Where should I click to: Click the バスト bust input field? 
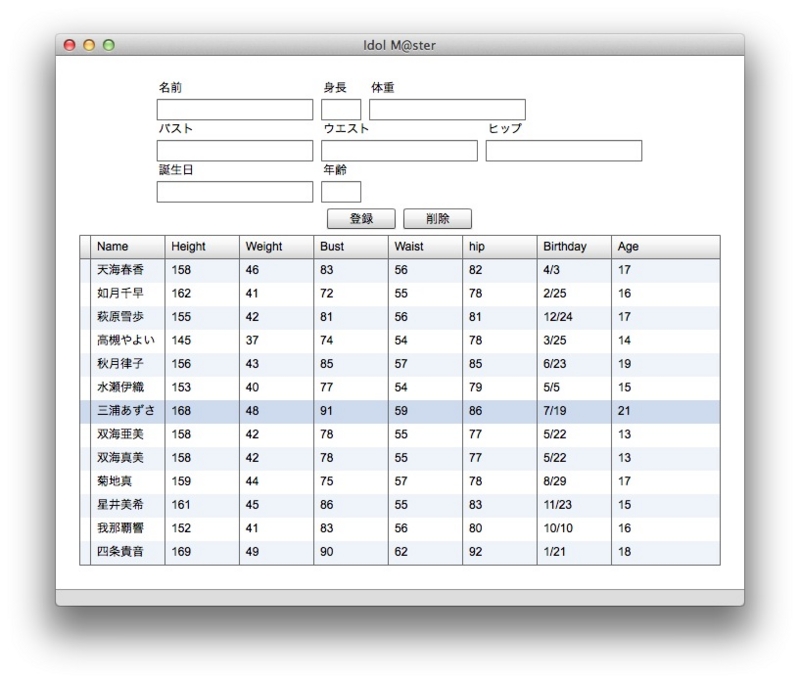[x=235, y=150]
